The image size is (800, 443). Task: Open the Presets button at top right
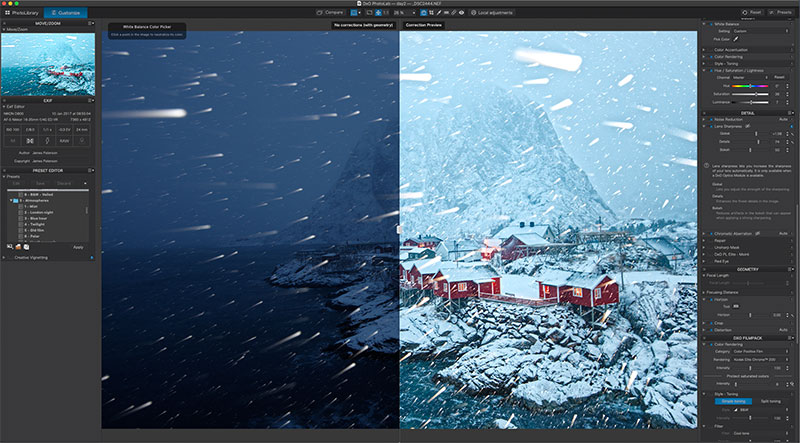click(x=780, y=12)
